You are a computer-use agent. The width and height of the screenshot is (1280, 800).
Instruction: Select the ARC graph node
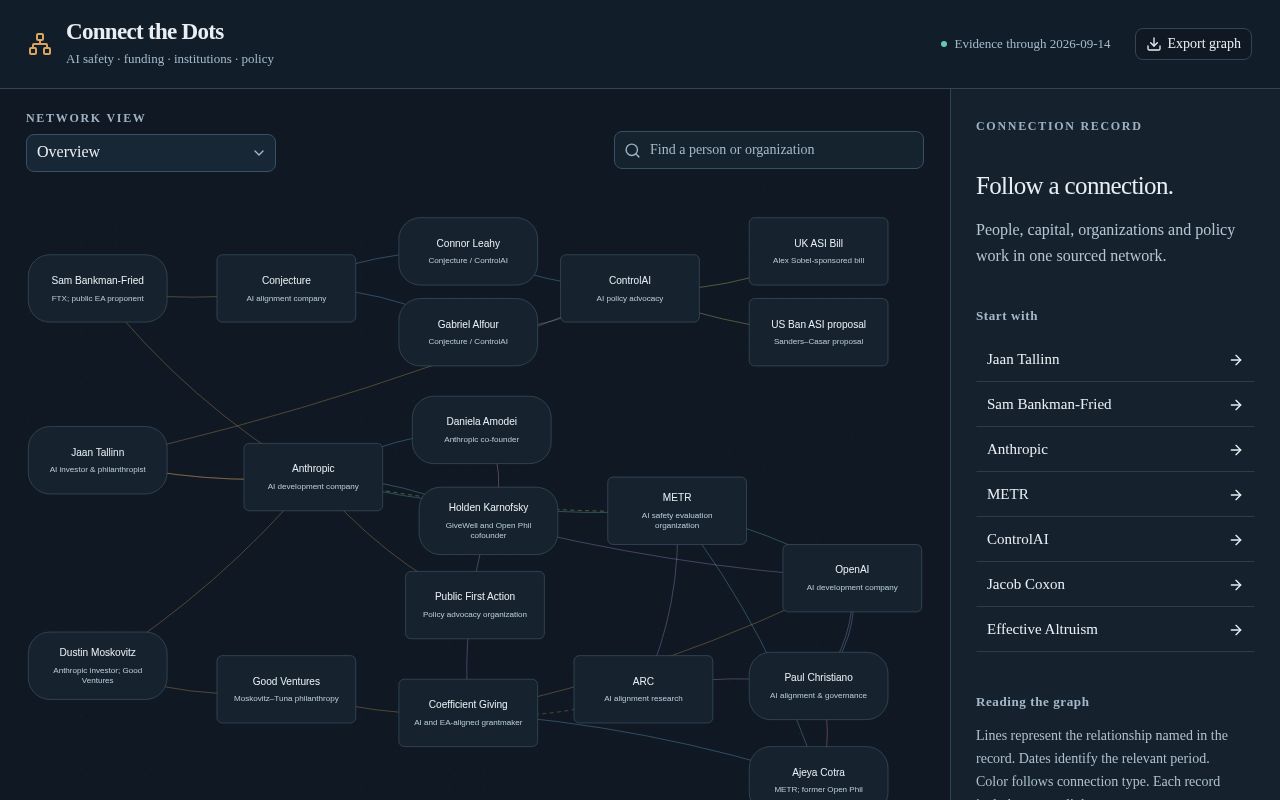pos(643,689)
